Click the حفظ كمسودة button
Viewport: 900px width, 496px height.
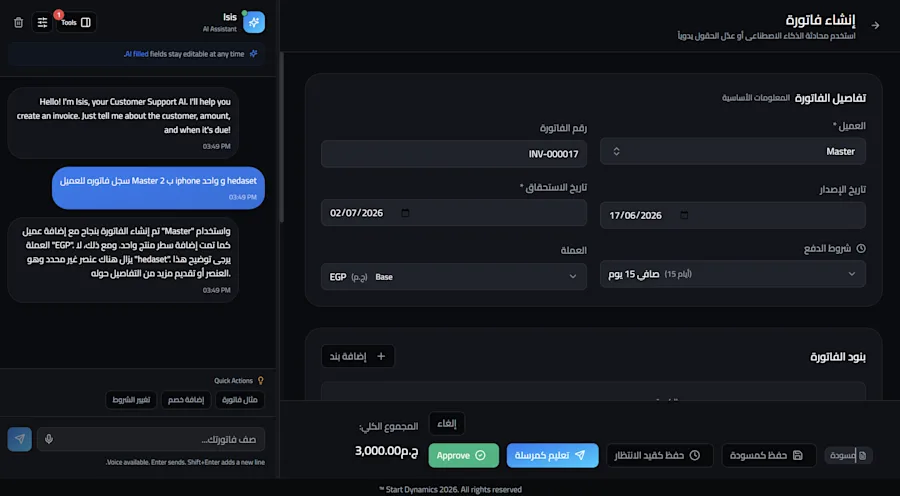(x=769, y=455)
